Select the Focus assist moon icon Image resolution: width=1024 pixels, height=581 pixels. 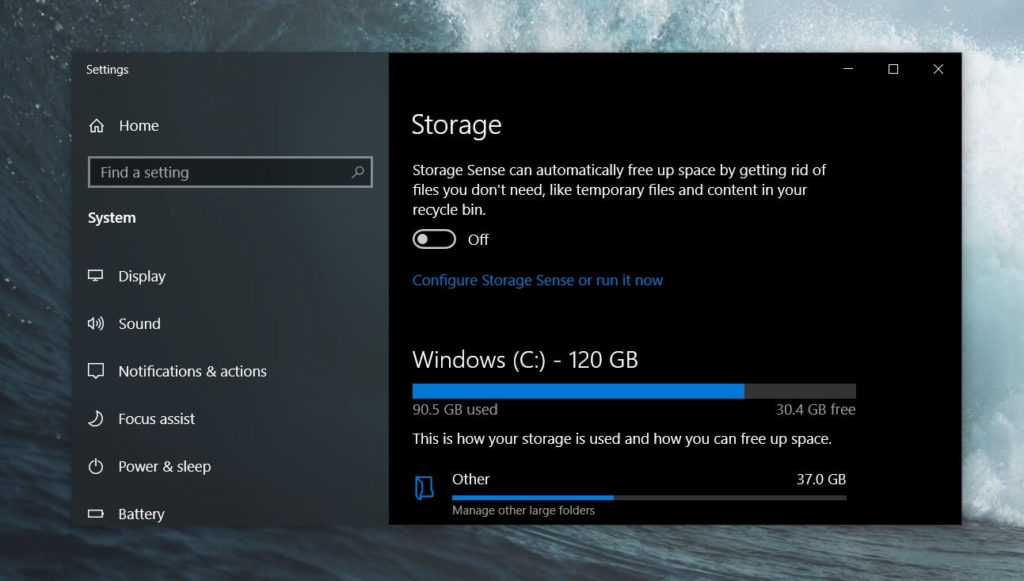click(95, 418)
